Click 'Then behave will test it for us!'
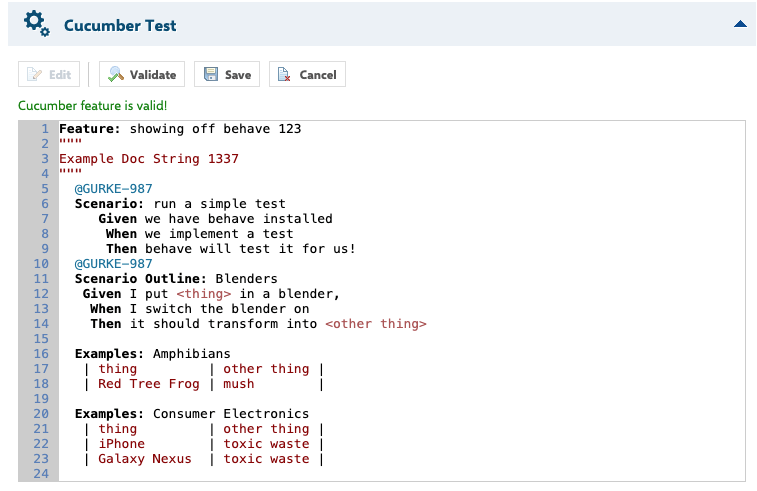This screenshot has height=491, width=757. tap(231, 249)
